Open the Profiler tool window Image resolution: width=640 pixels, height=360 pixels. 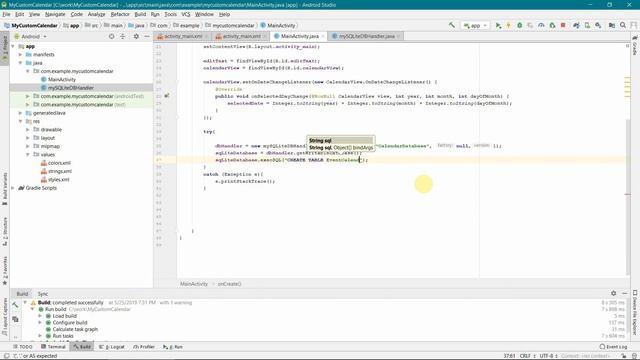coord(144,347)
